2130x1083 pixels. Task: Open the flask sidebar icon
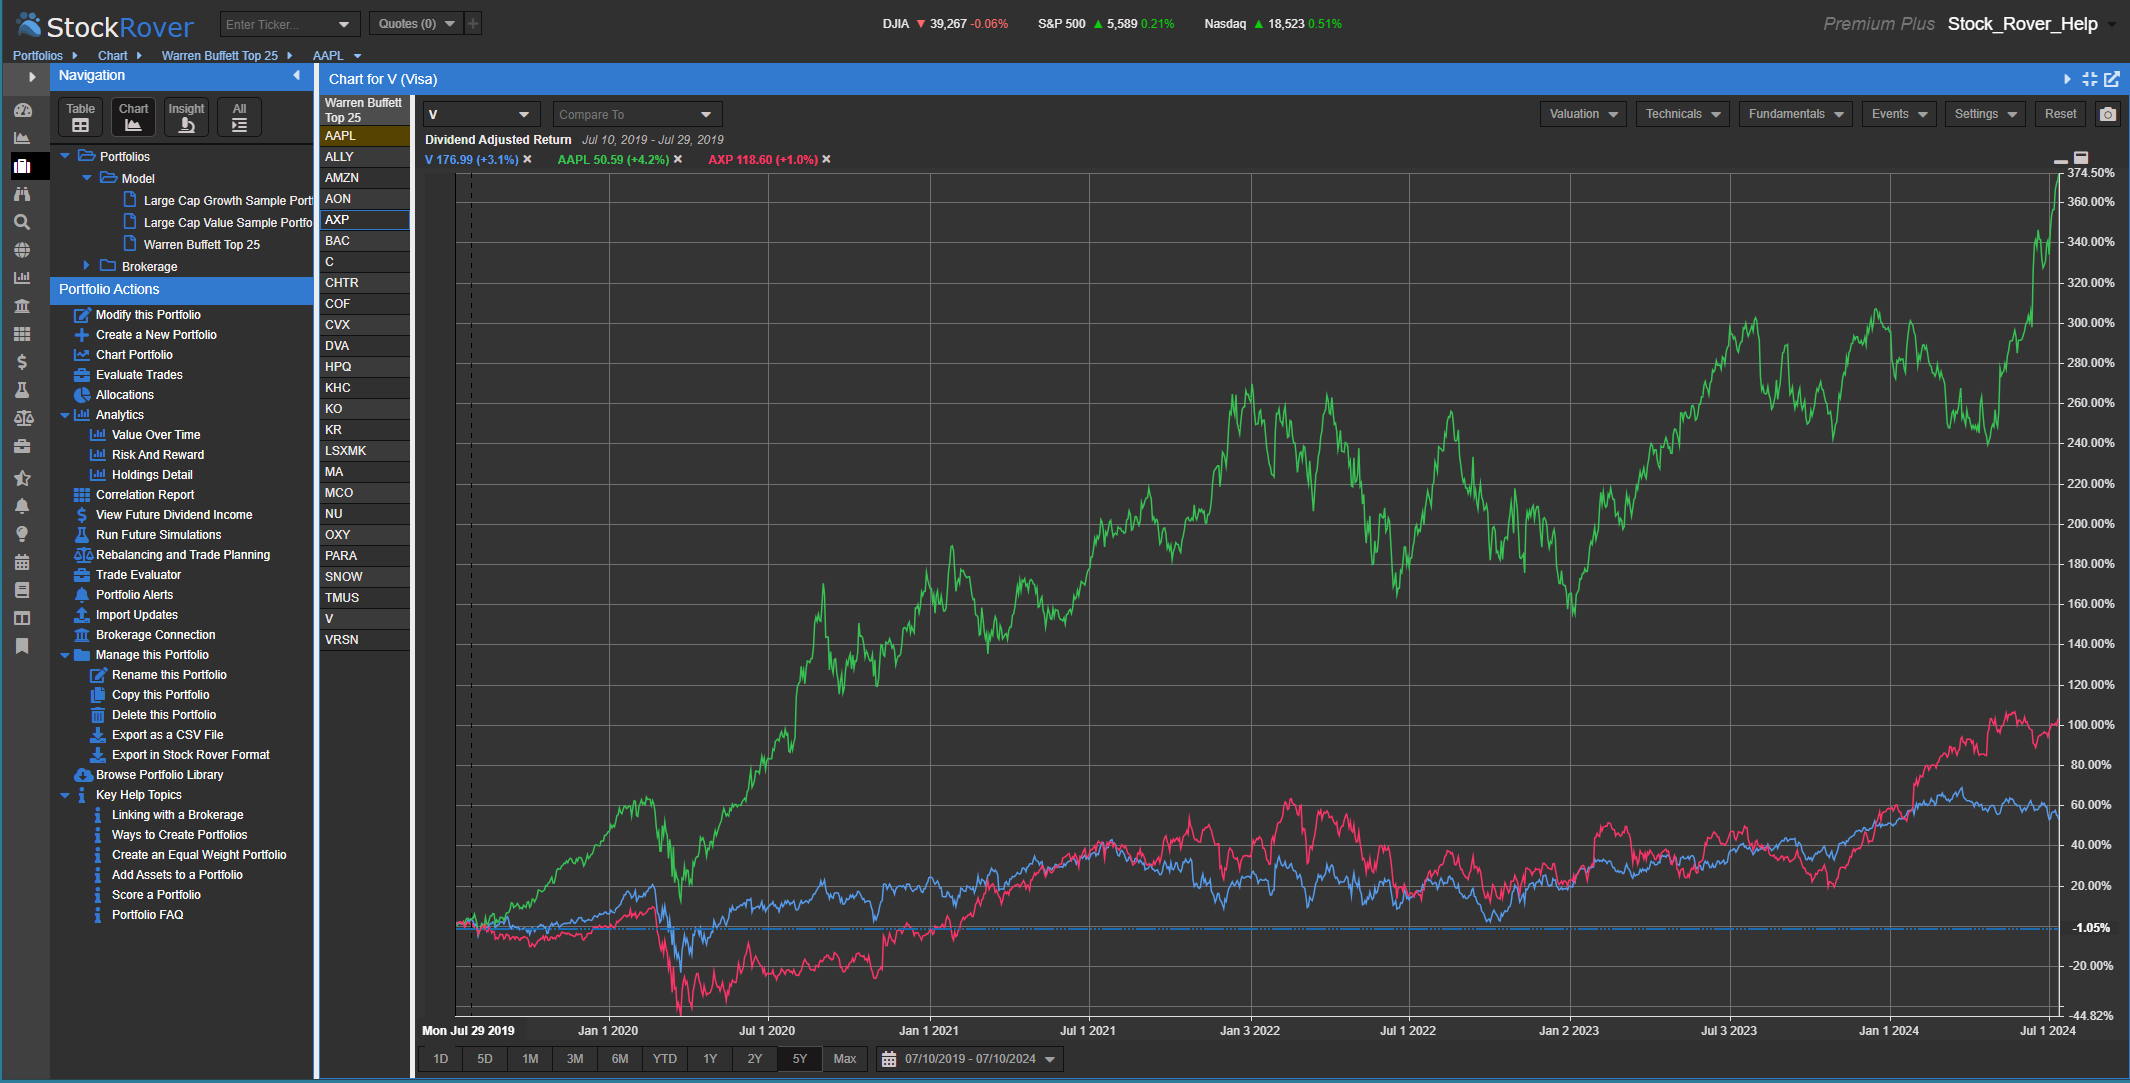tap(22, 390)
